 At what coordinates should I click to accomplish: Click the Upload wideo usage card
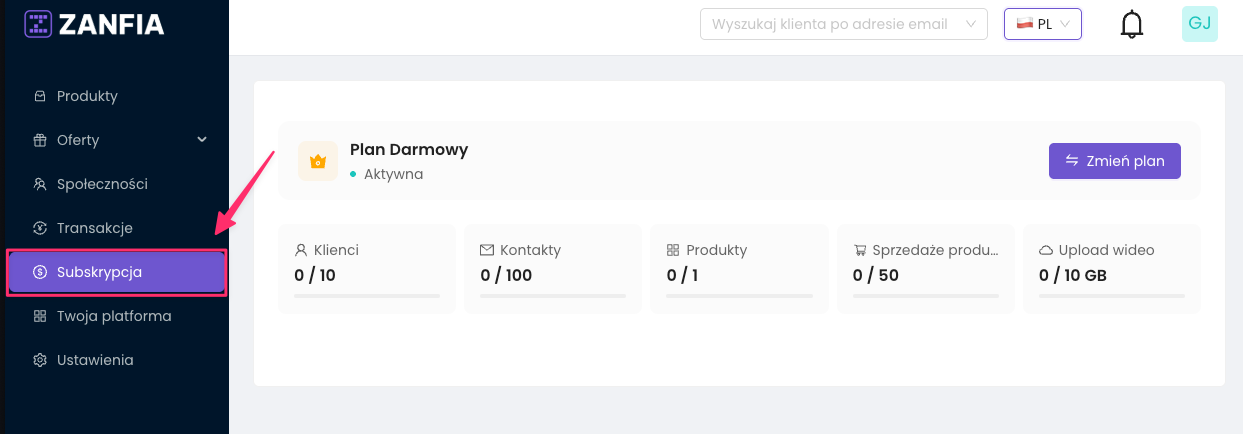pyautogui.click(x=1111, y=268)
